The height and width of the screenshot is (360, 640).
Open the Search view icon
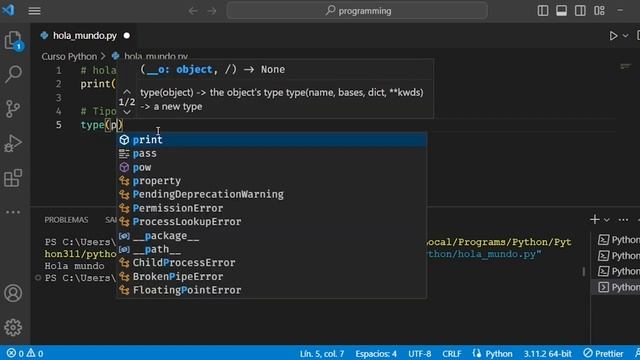(13, 74)
